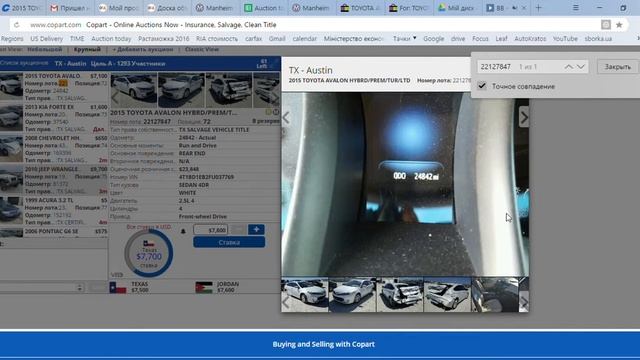Switch to Gmail Пришел tab
Viewport: 640px width, 360px height.
[x=69, y=8]
